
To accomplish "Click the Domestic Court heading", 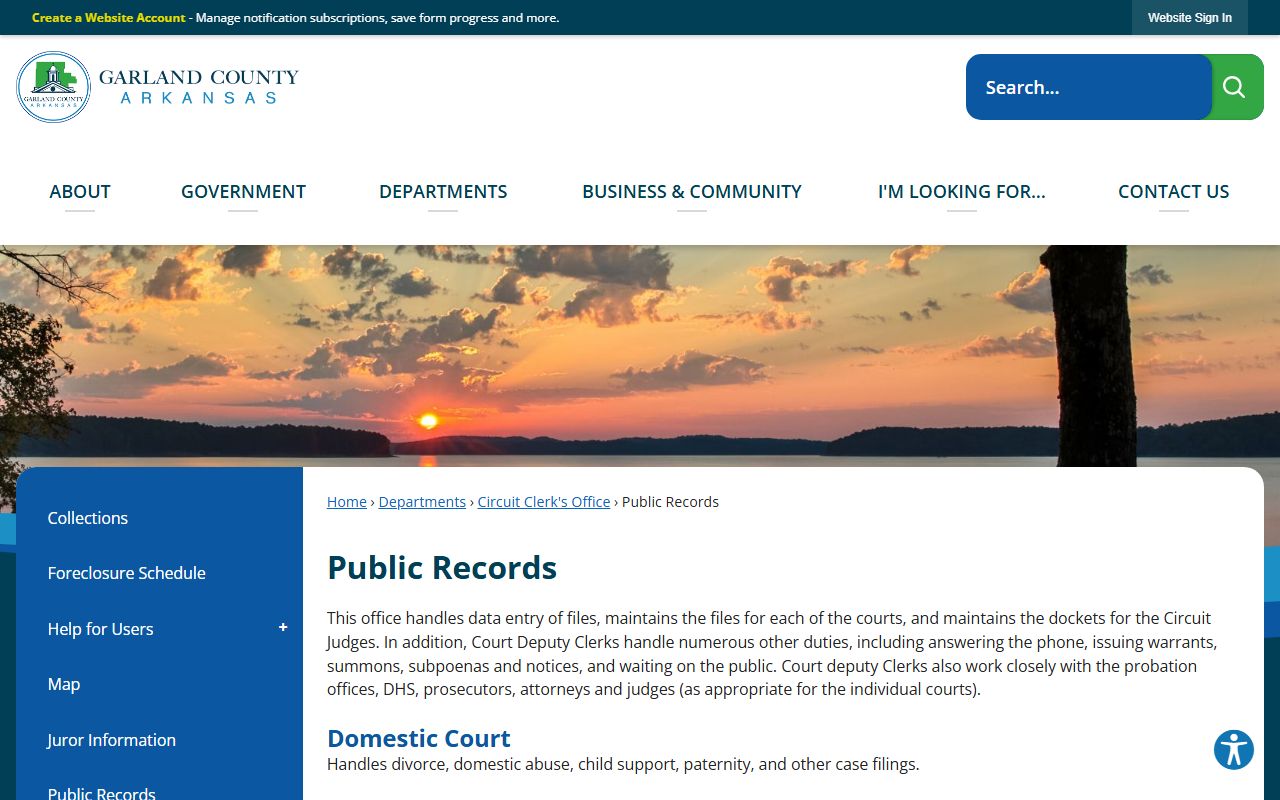I will (419, 738).
